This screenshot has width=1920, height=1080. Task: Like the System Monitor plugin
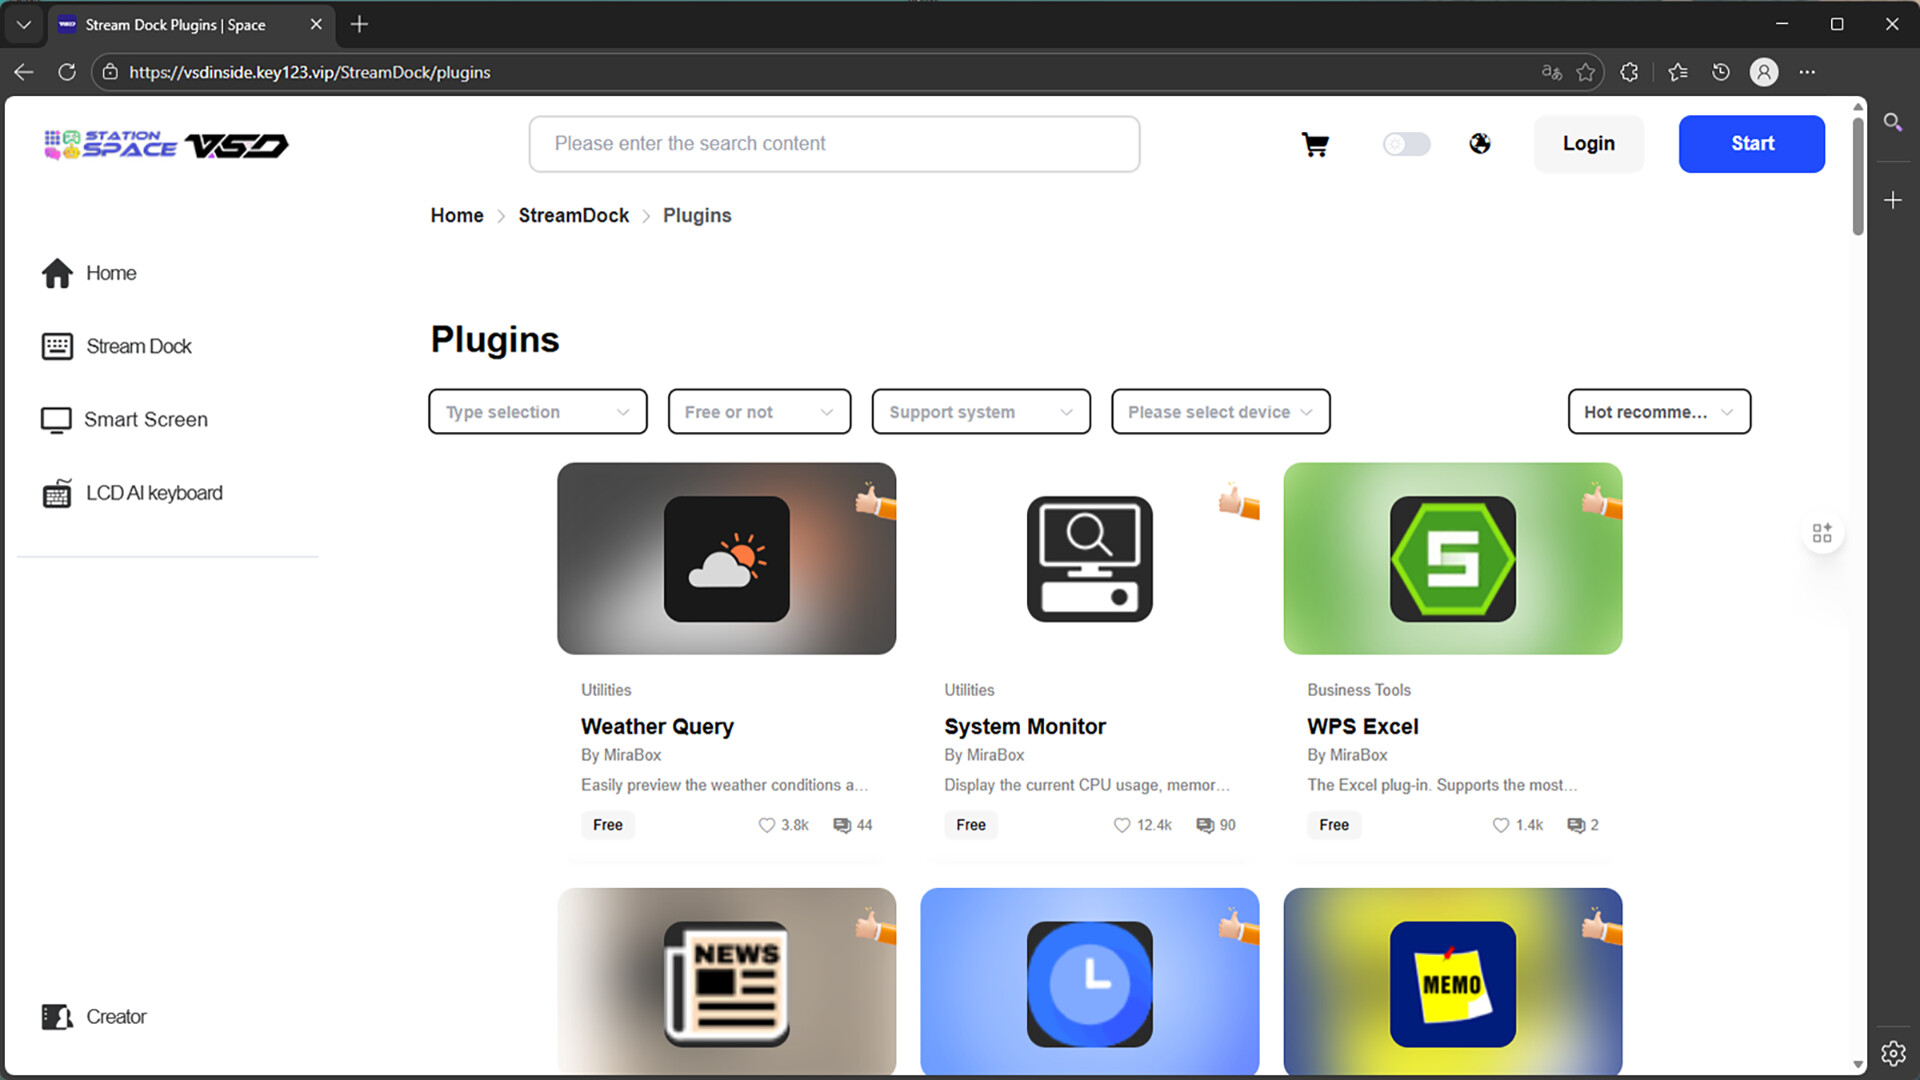[x=1121, y=825]
